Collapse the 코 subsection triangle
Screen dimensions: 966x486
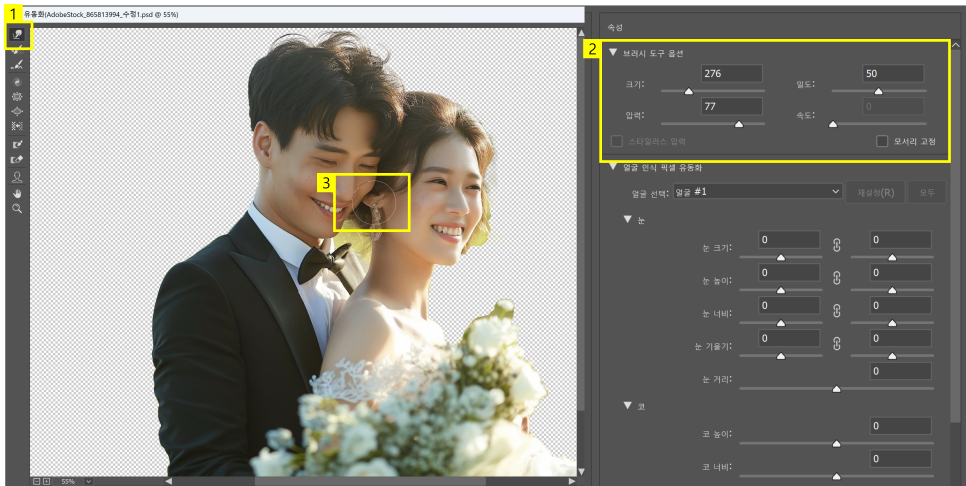[x=627, y=405]
